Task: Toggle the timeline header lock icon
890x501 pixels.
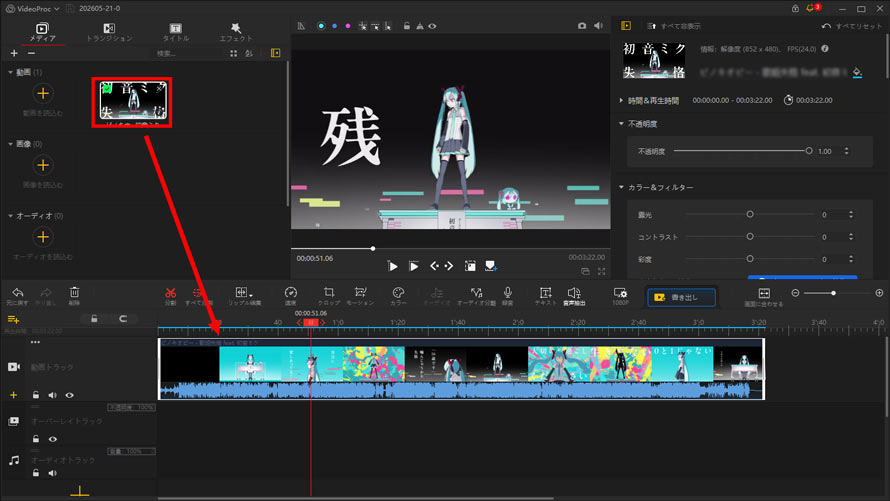Action: click(x=94, y=319)
